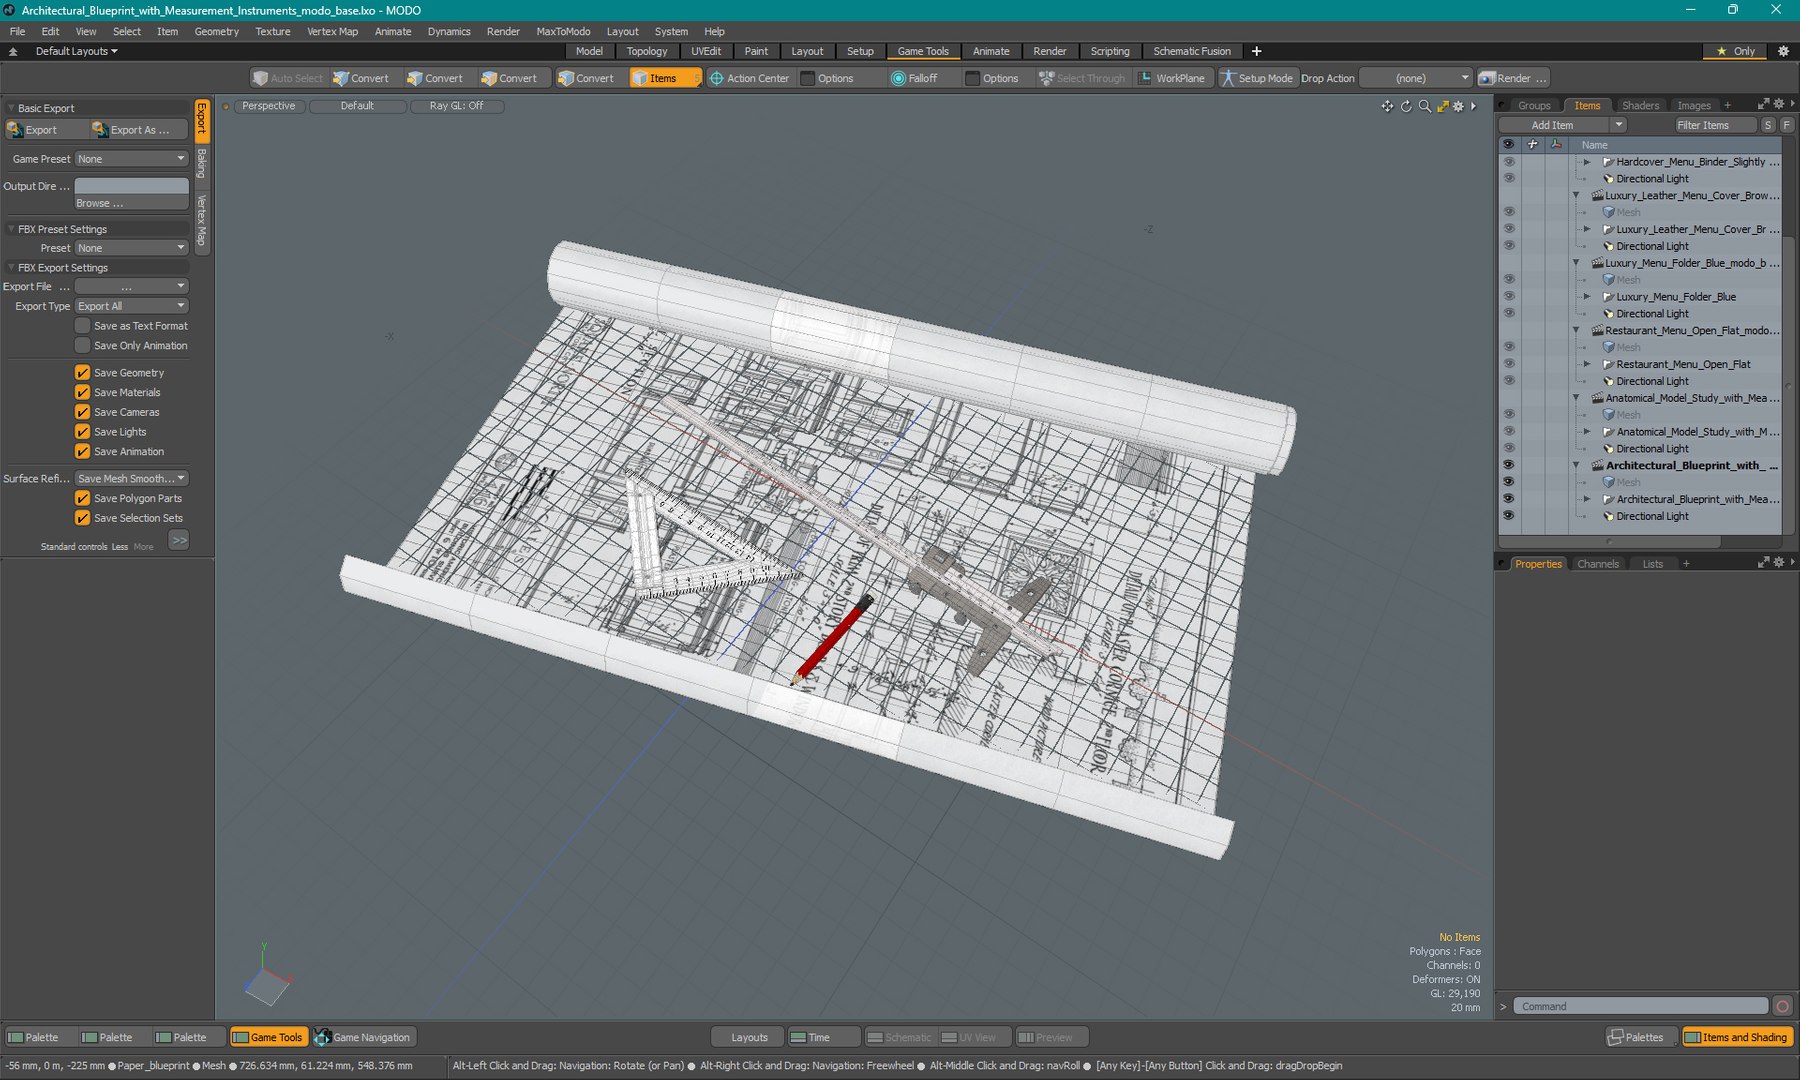Click the Items and Shading button
This screenshot has height=1080, width=1800.
coord(1736,1037)
